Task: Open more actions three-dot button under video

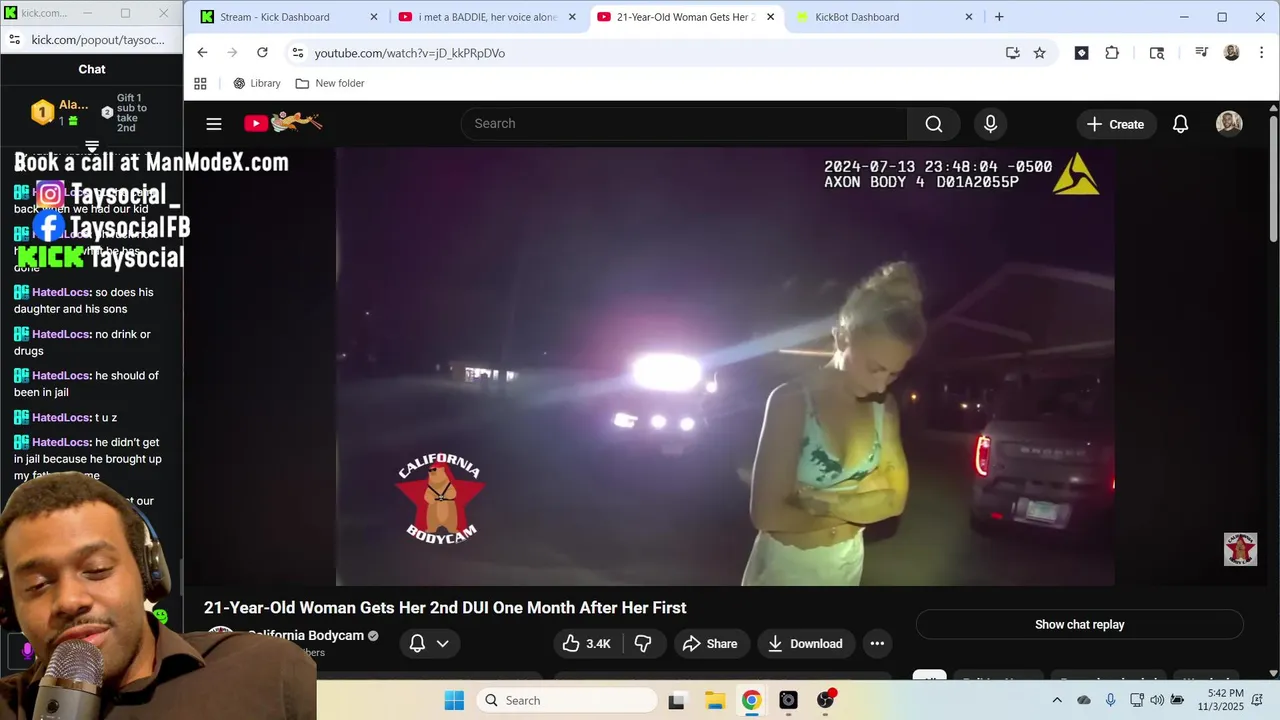Action: pyautogui.click(x=877, y=644)
